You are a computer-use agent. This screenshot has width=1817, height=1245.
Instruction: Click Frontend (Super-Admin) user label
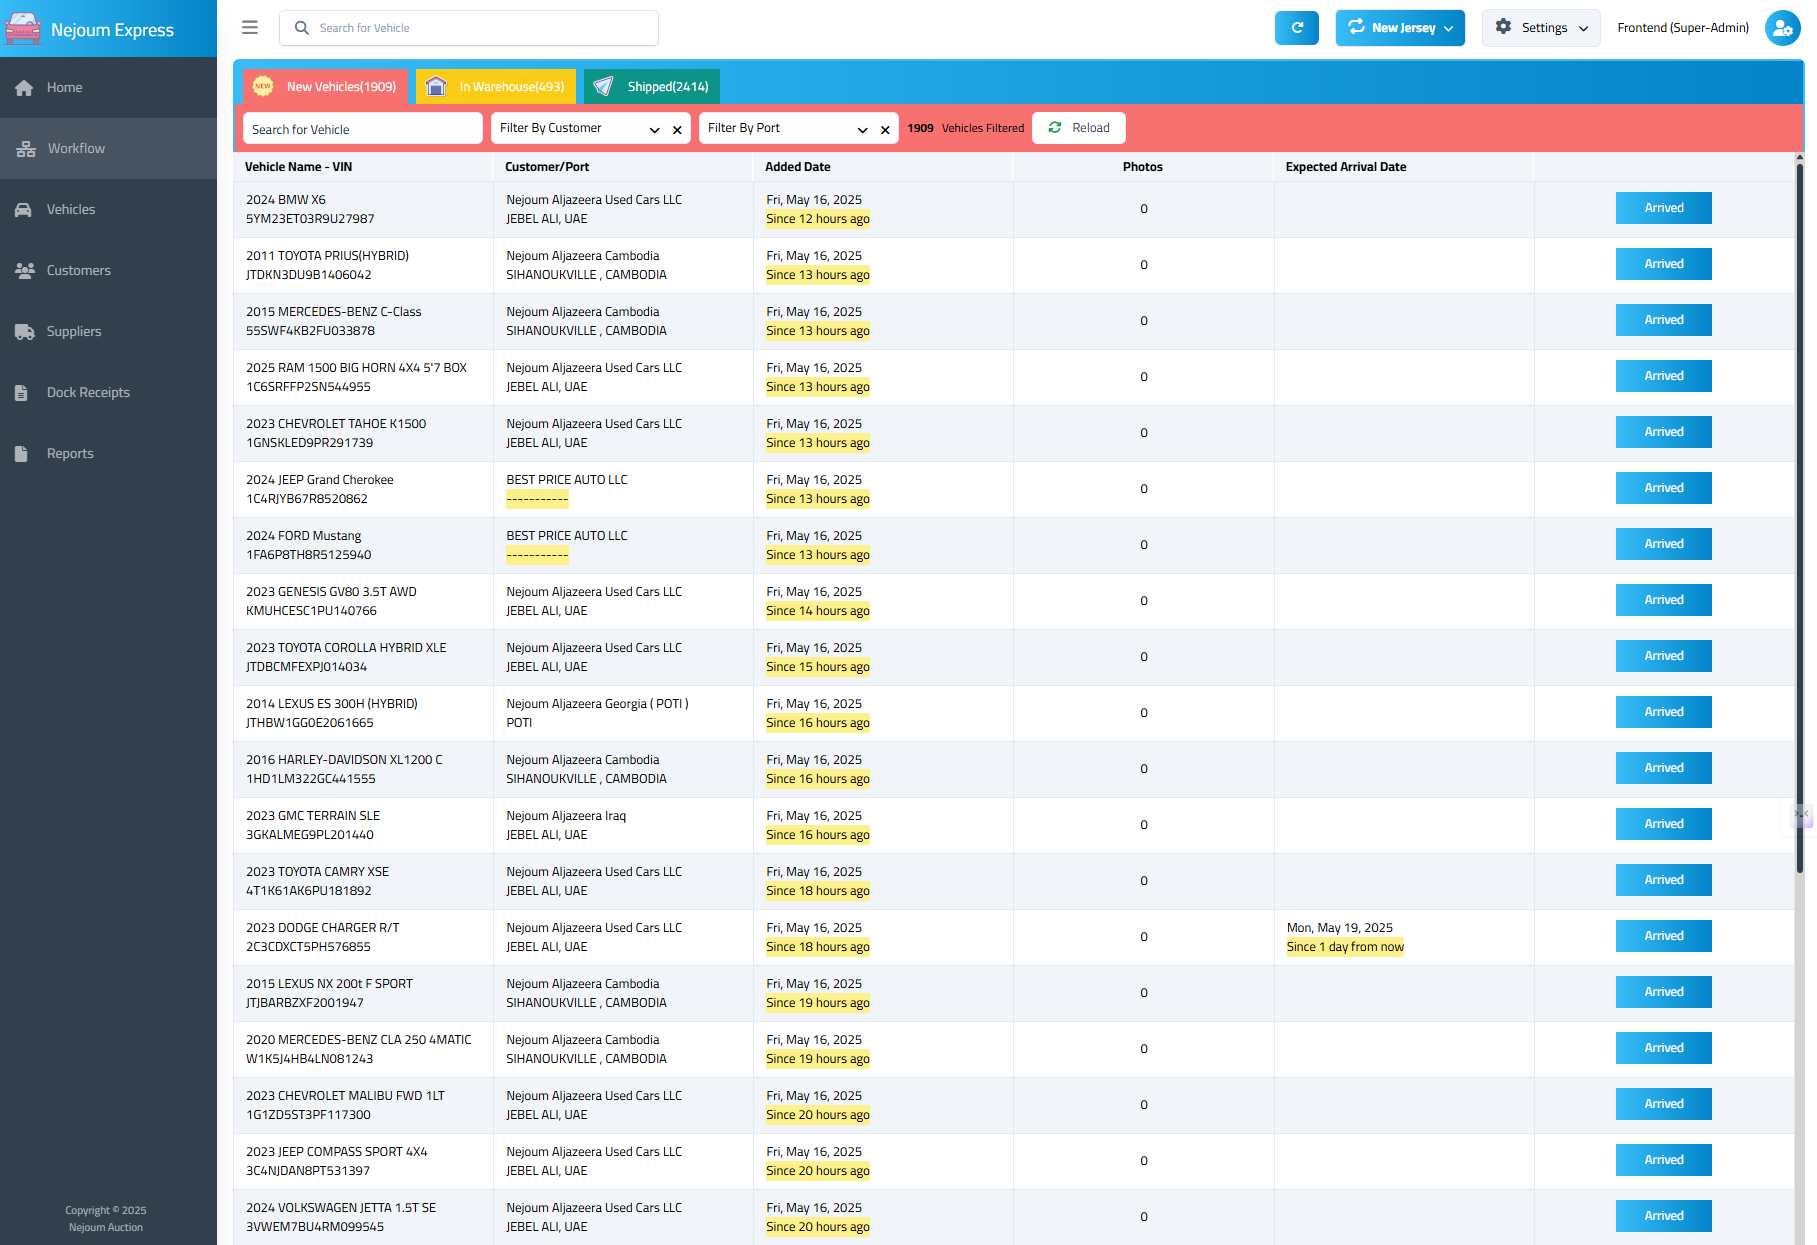1683,28
